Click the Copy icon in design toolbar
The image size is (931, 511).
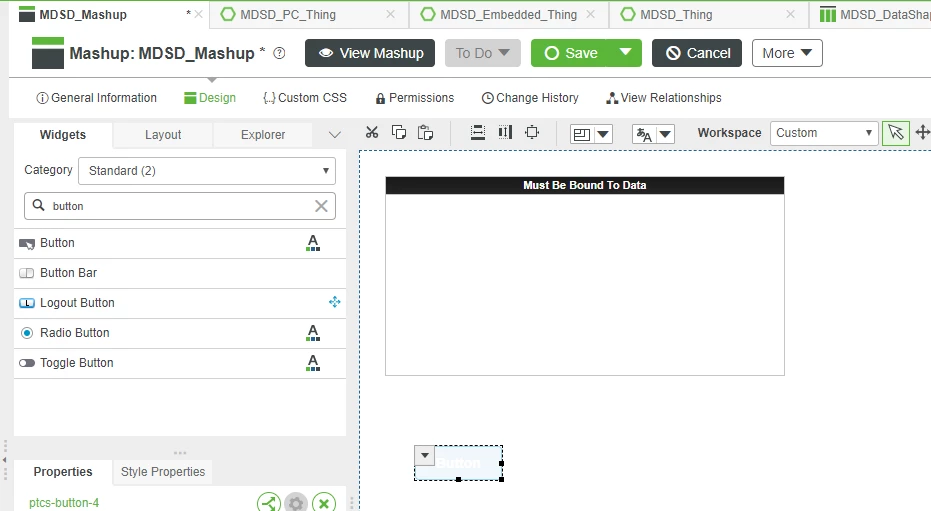(399, 132)
